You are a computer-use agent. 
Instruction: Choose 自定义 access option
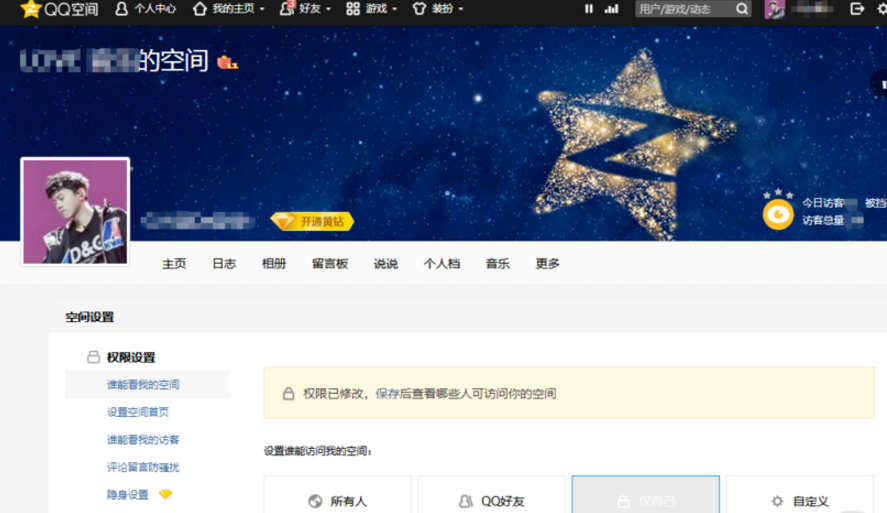tap(799, 500)
